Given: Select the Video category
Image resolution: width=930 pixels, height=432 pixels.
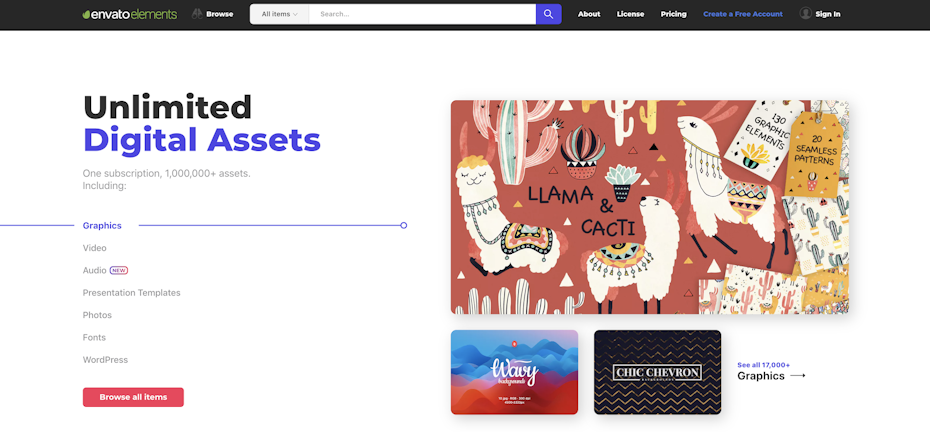Looking at the screenshot, I should point(95,248).
